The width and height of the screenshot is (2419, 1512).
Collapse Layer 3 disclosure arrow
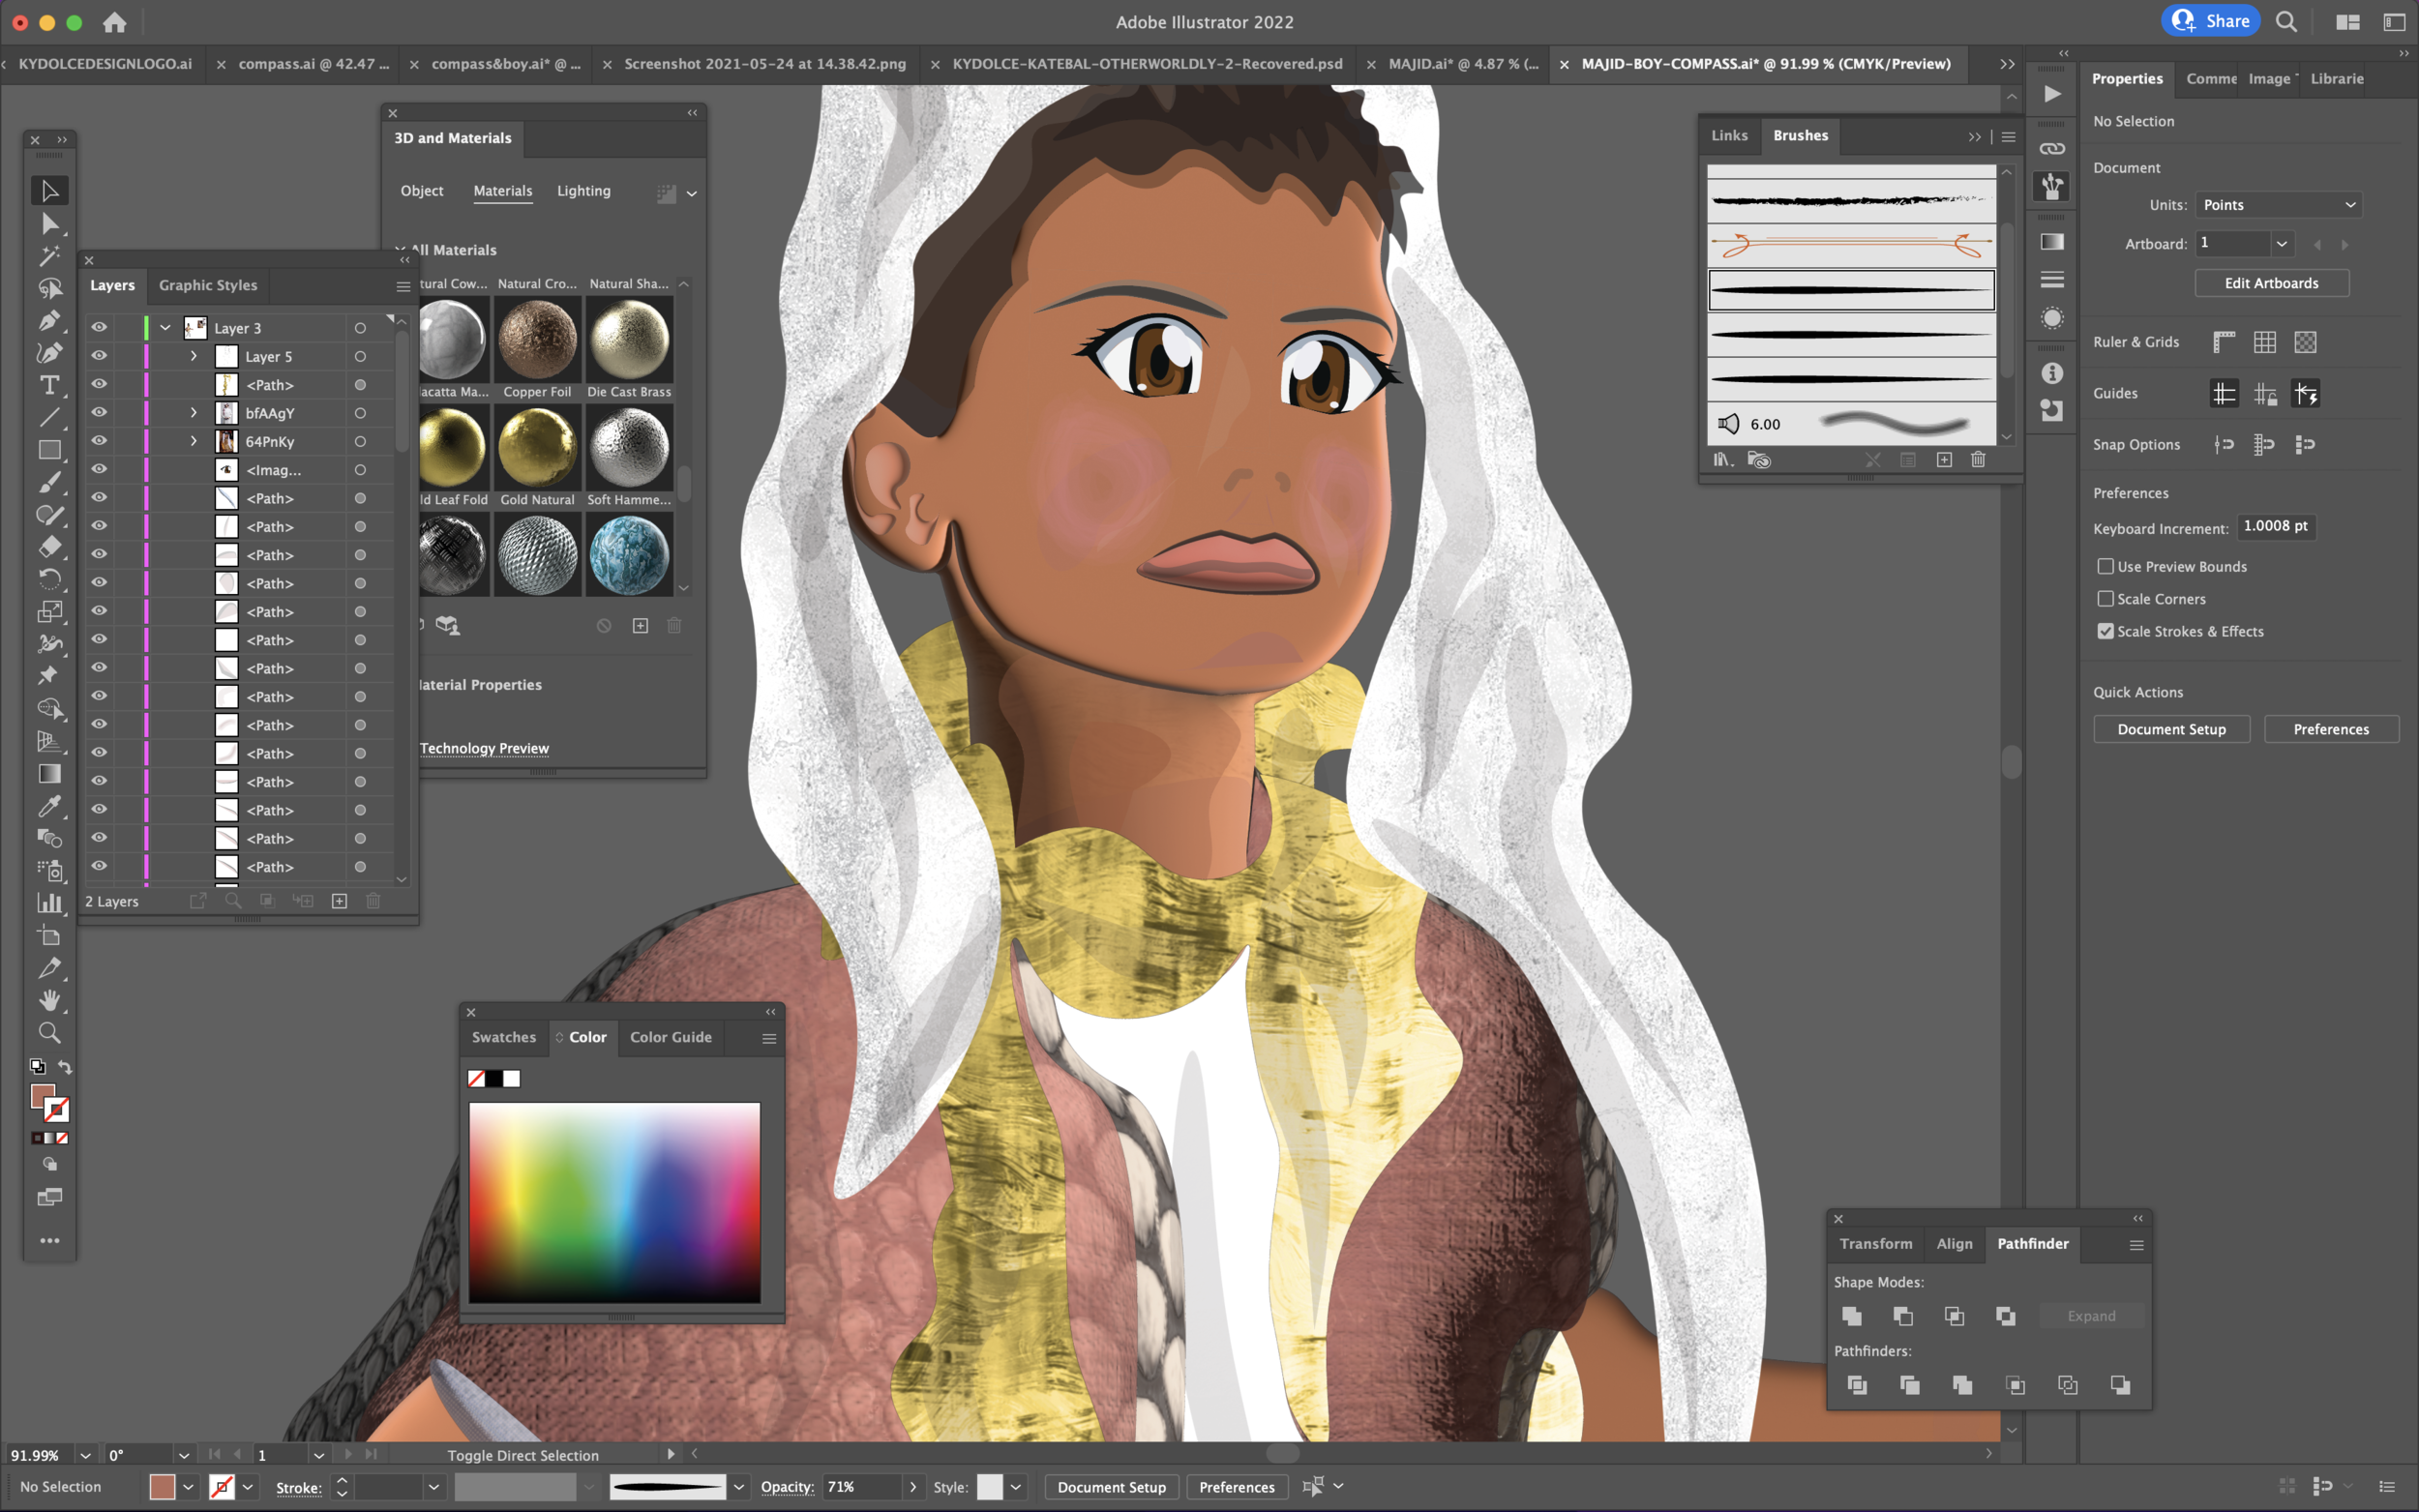click(165, 327)
